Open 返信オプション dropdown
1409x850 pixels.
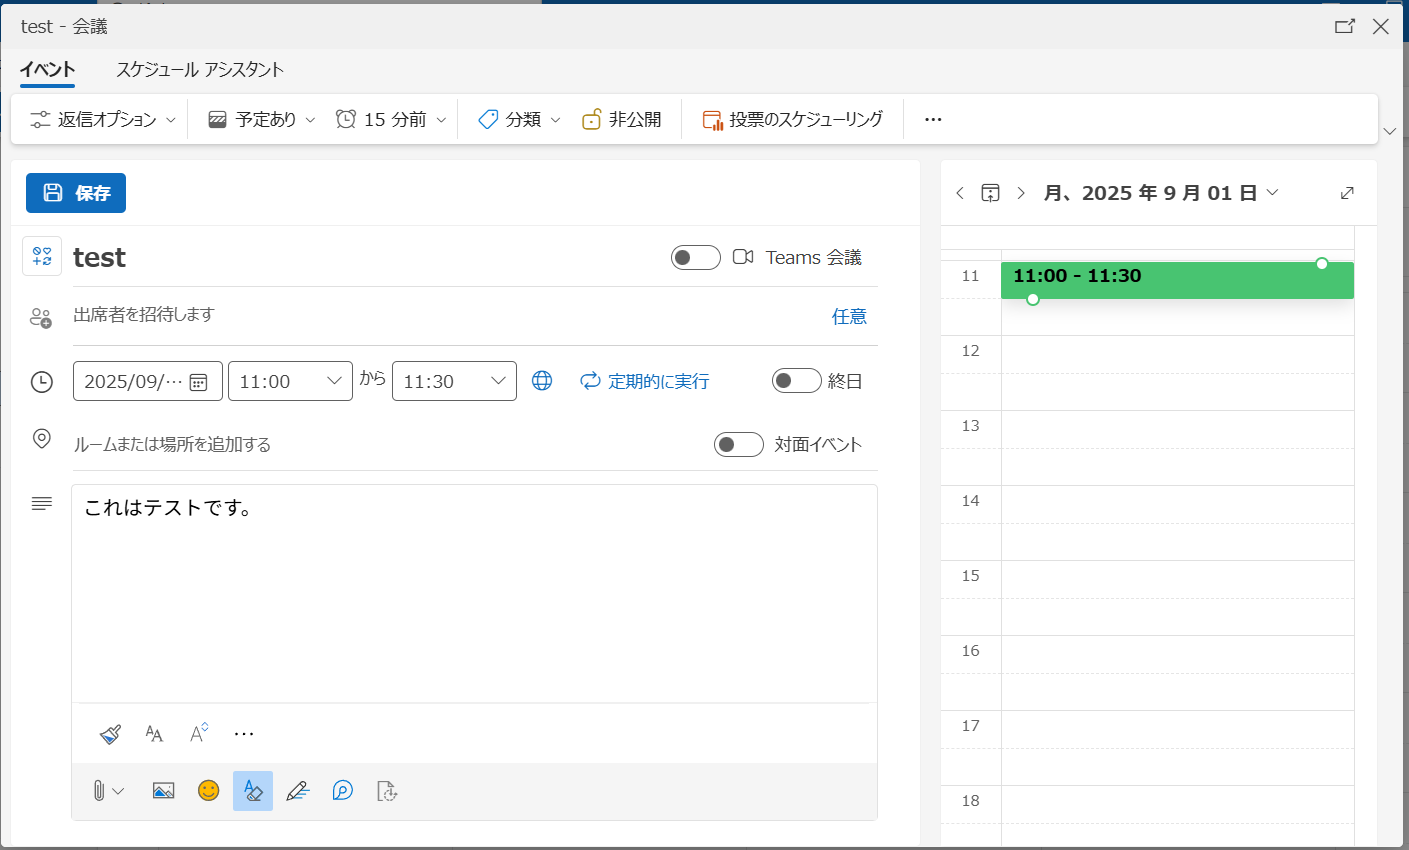(102, 119)
